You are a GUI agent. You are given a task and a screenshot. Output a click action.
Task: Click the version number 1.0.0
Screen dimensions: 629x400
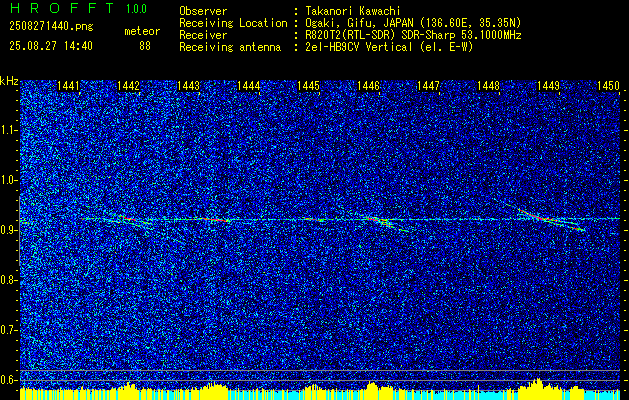tap(136, 8)
